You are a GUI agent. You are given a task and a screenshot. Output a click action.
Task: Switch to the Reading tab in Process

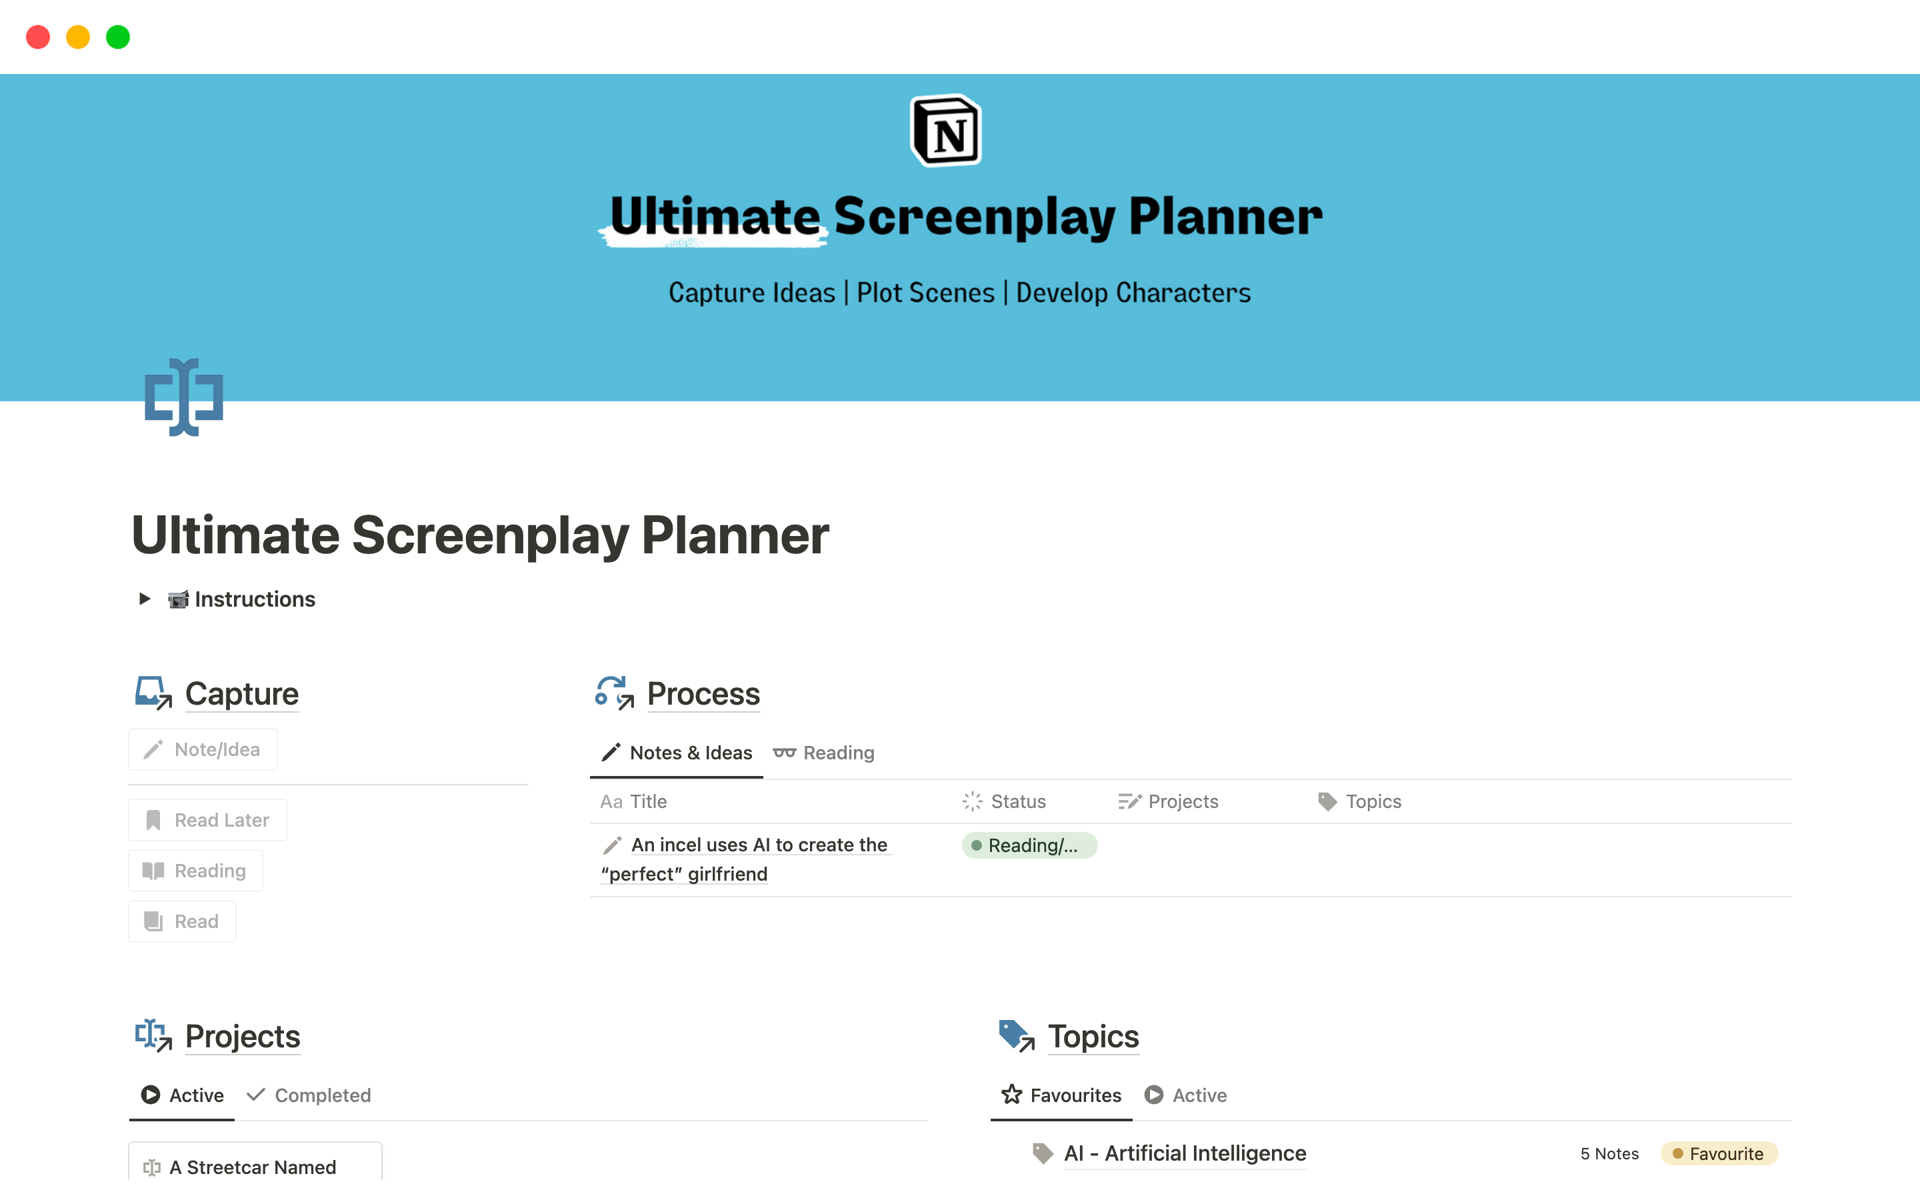pos(824,753)
